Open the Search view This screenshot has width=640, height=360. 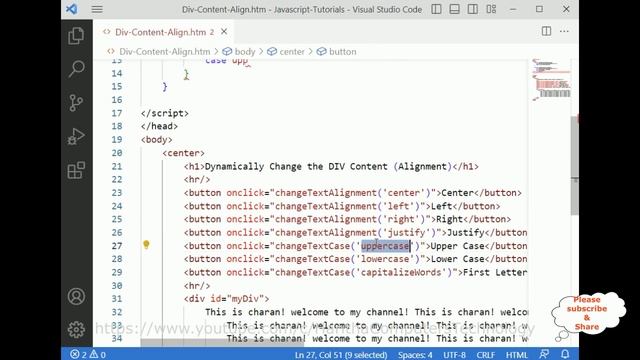coord(76,69)
